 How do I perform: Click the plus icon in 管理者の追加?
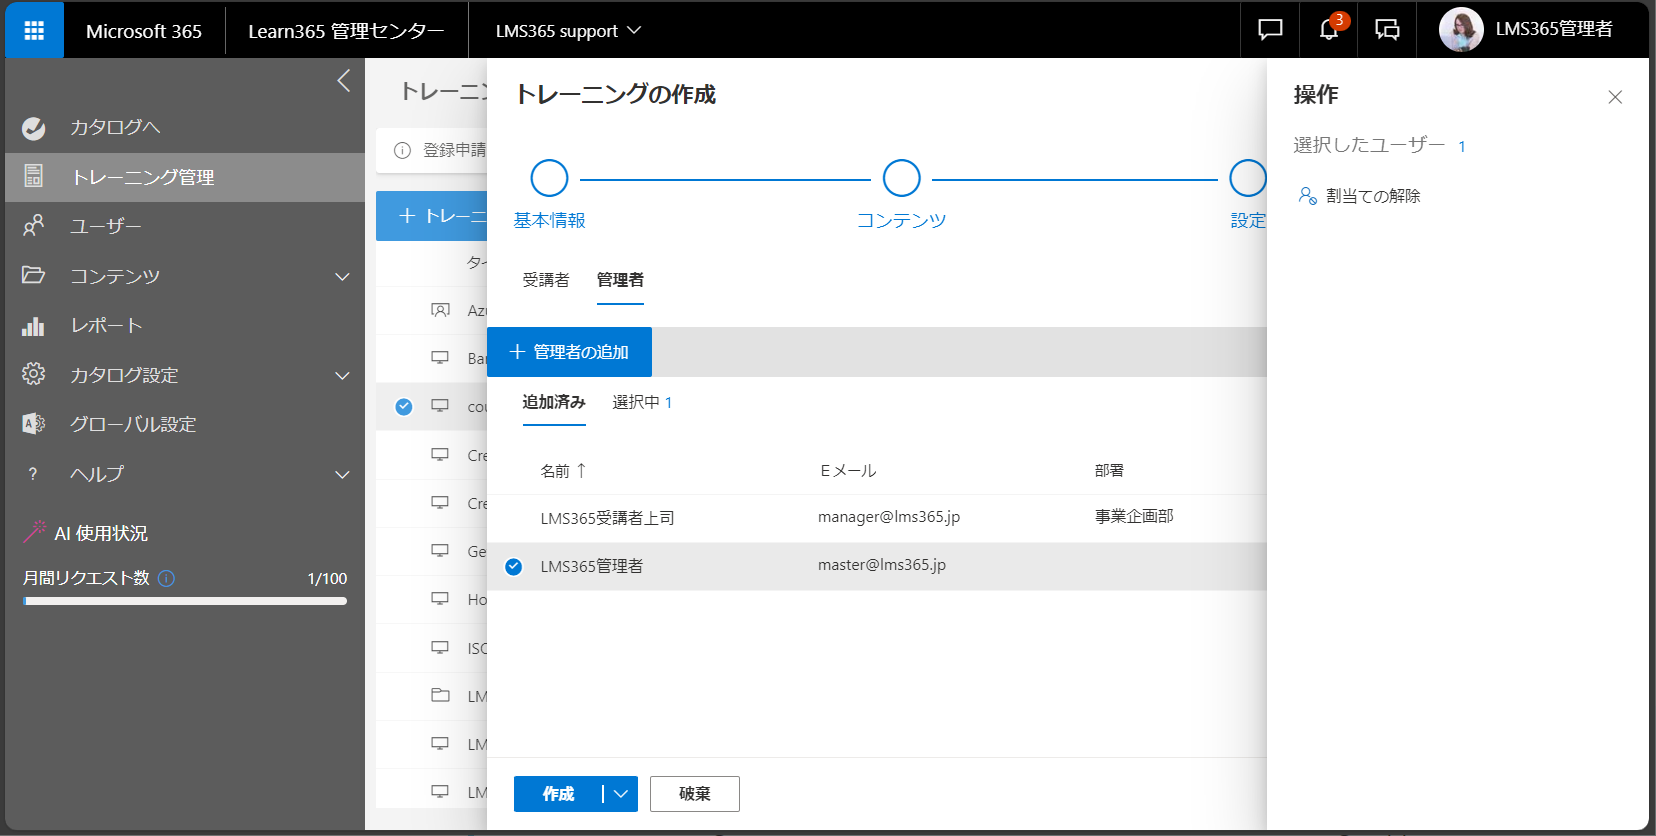(x=517, y=352)
